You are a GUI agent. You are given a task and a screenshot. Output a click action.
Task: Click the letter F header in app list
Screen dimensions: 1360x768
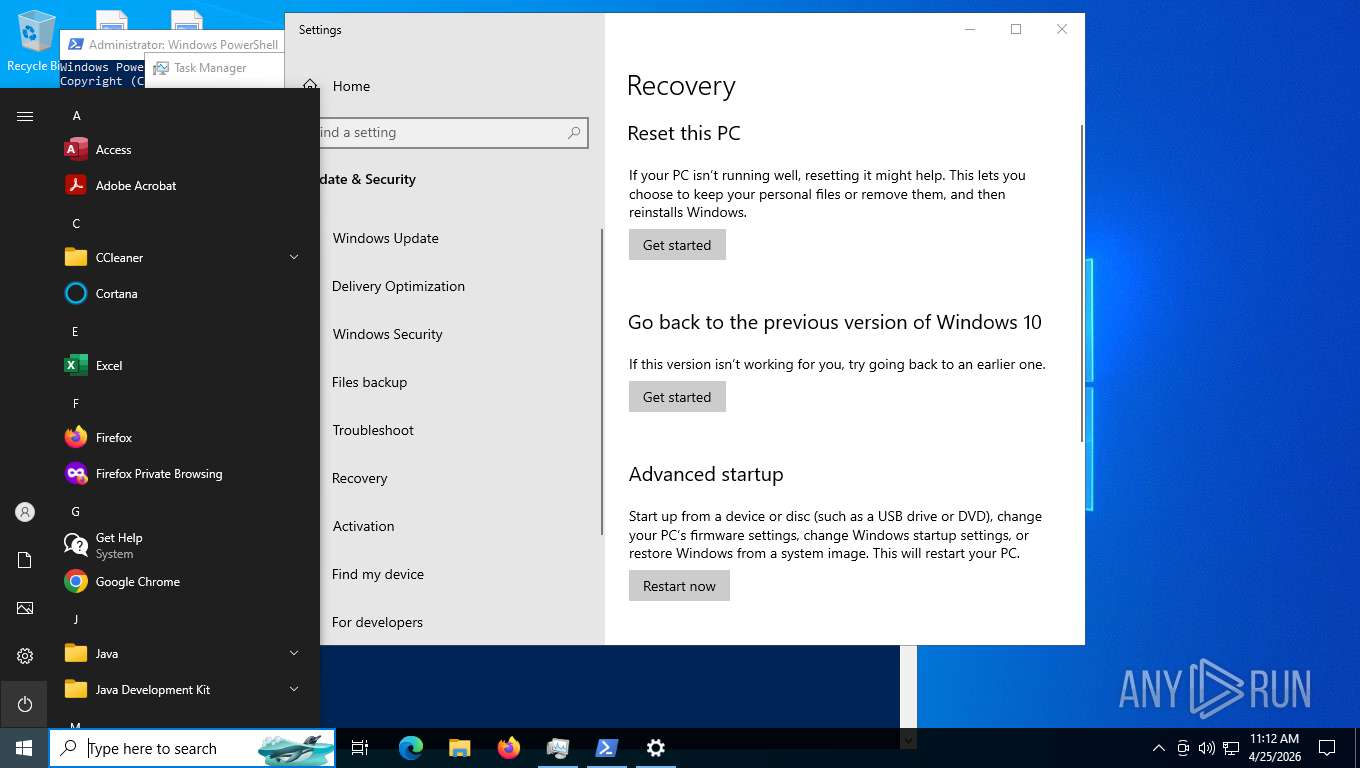[x=75, y=404]
